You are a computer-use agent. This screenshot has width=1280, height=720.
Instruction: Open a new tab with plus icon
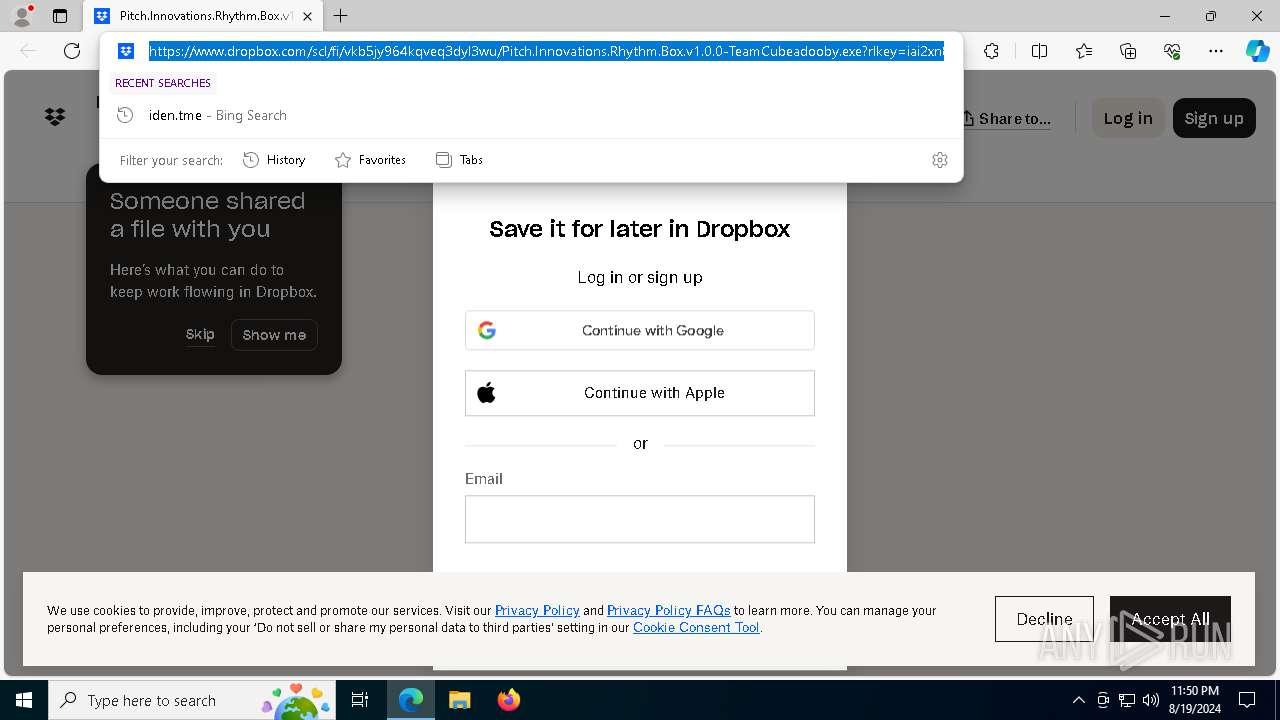341,16
